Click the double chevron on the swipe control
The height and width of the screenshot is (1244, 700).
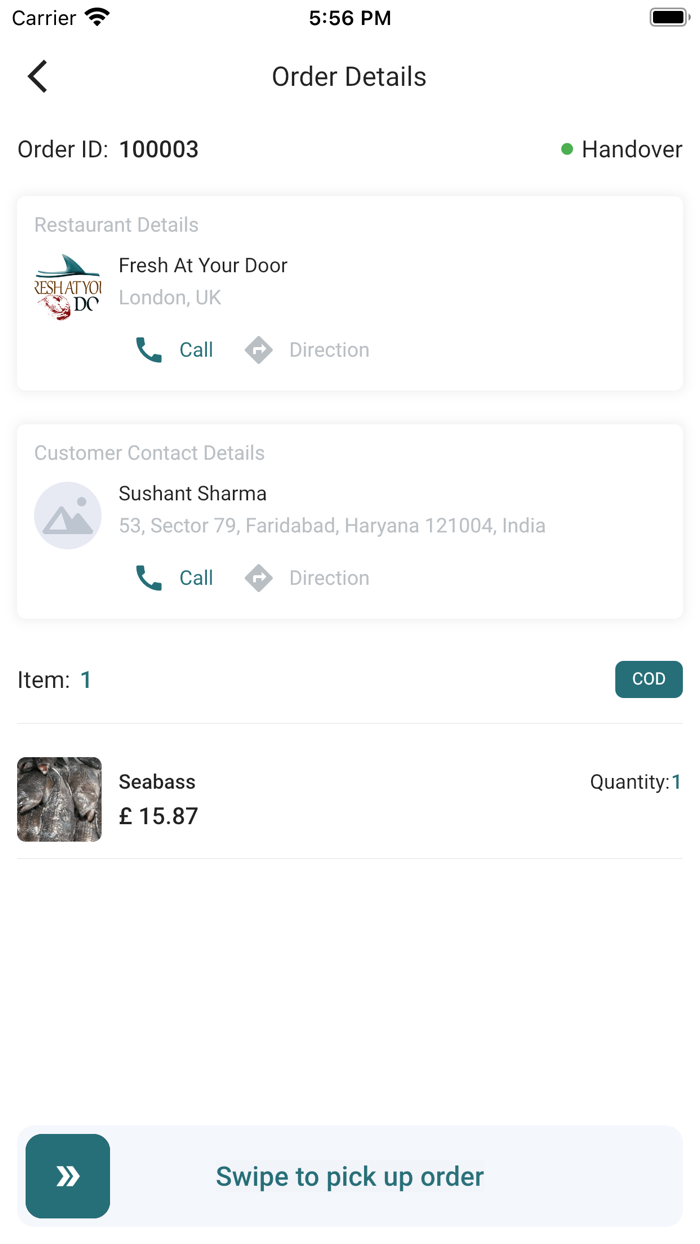coord(67,1176)
